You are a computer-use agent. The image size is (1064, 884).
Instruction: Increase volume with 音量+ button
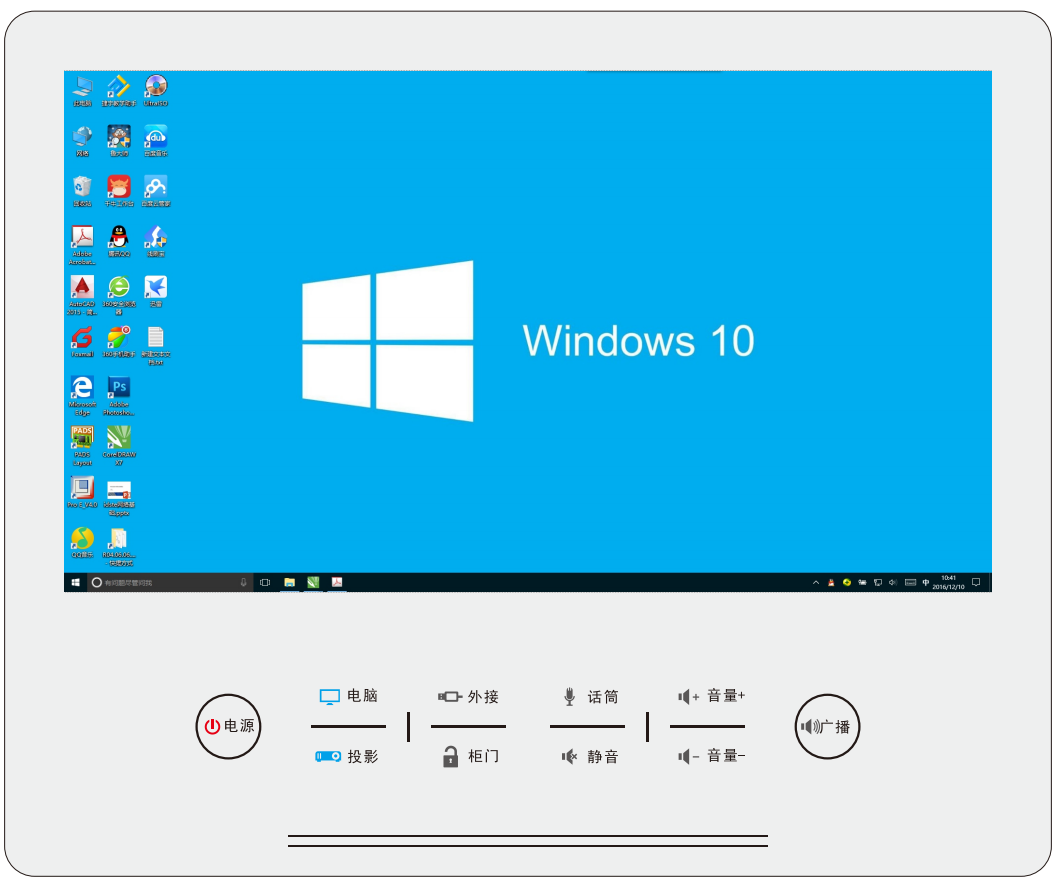coord(711,697)
